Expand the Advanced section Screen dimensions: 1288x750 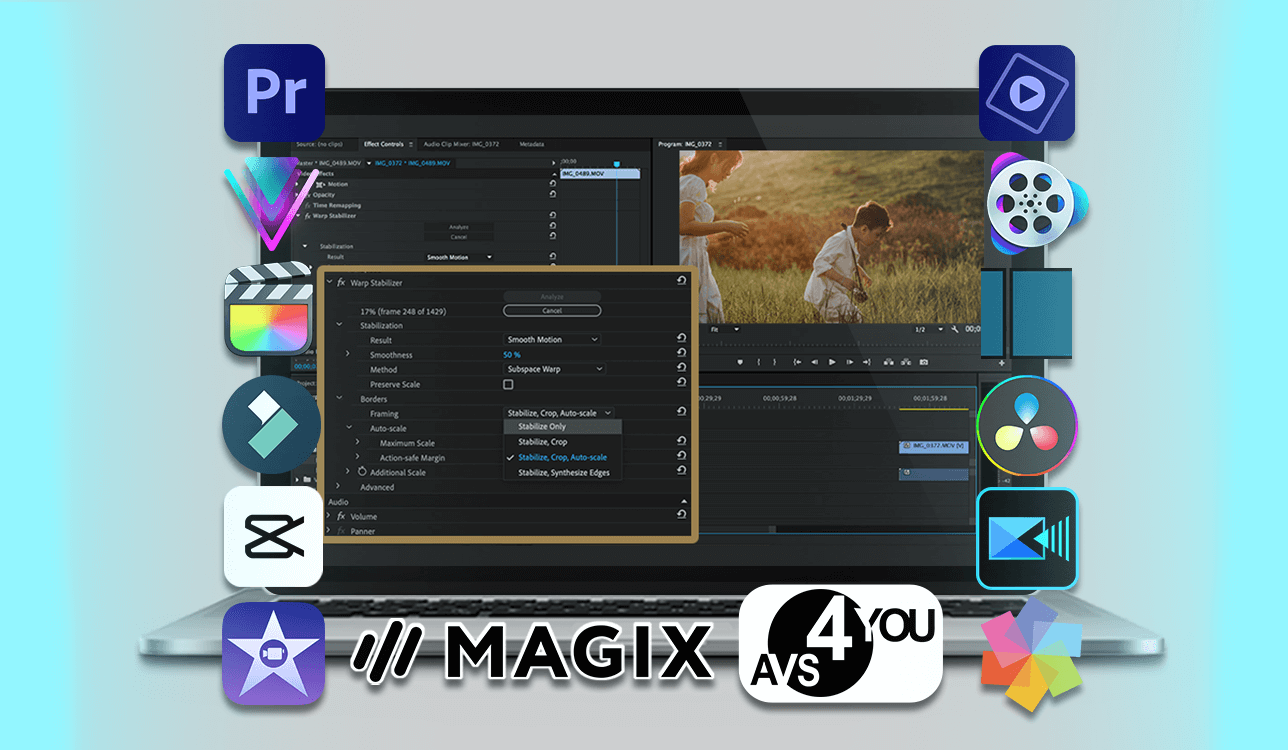[x=338, y=486]
